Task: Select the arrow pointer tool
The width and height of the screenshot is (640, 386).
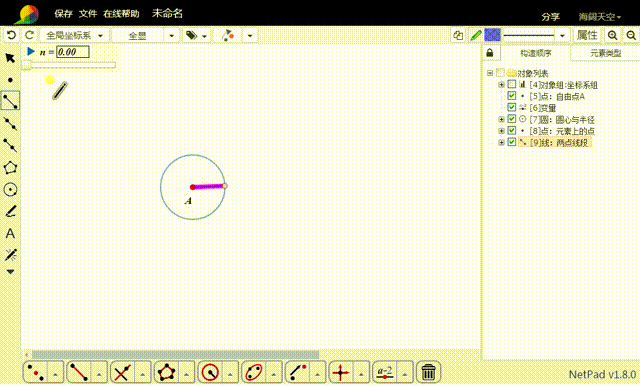Action: pos(10,58)
